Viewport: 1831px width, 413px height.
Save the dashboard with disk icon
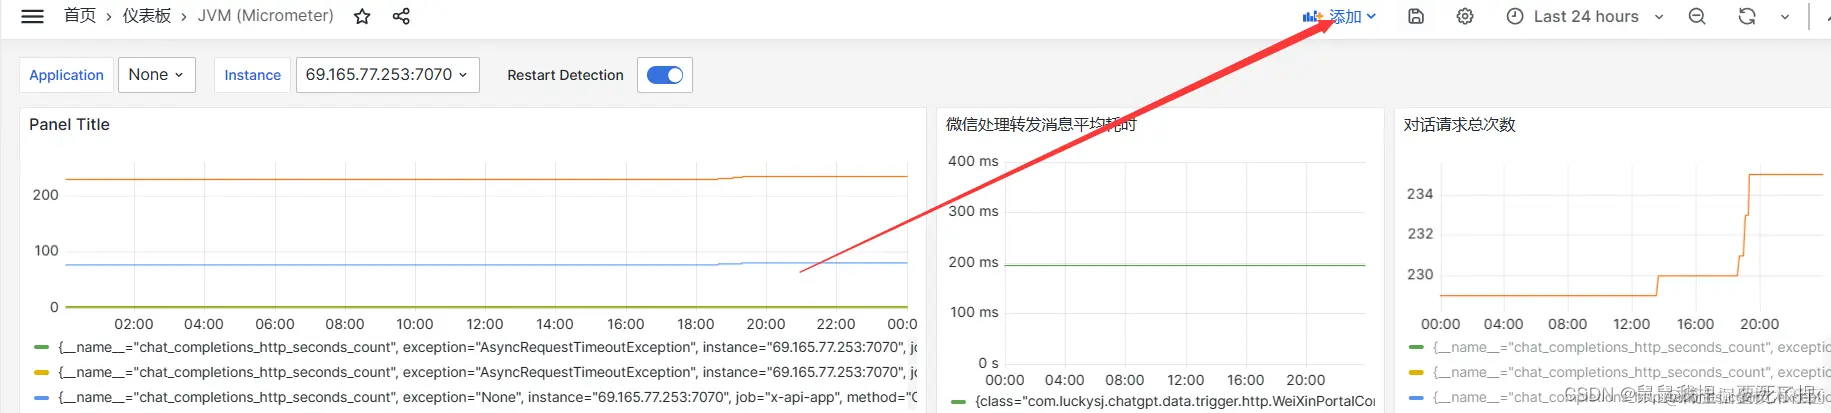tap(1416, 16)
